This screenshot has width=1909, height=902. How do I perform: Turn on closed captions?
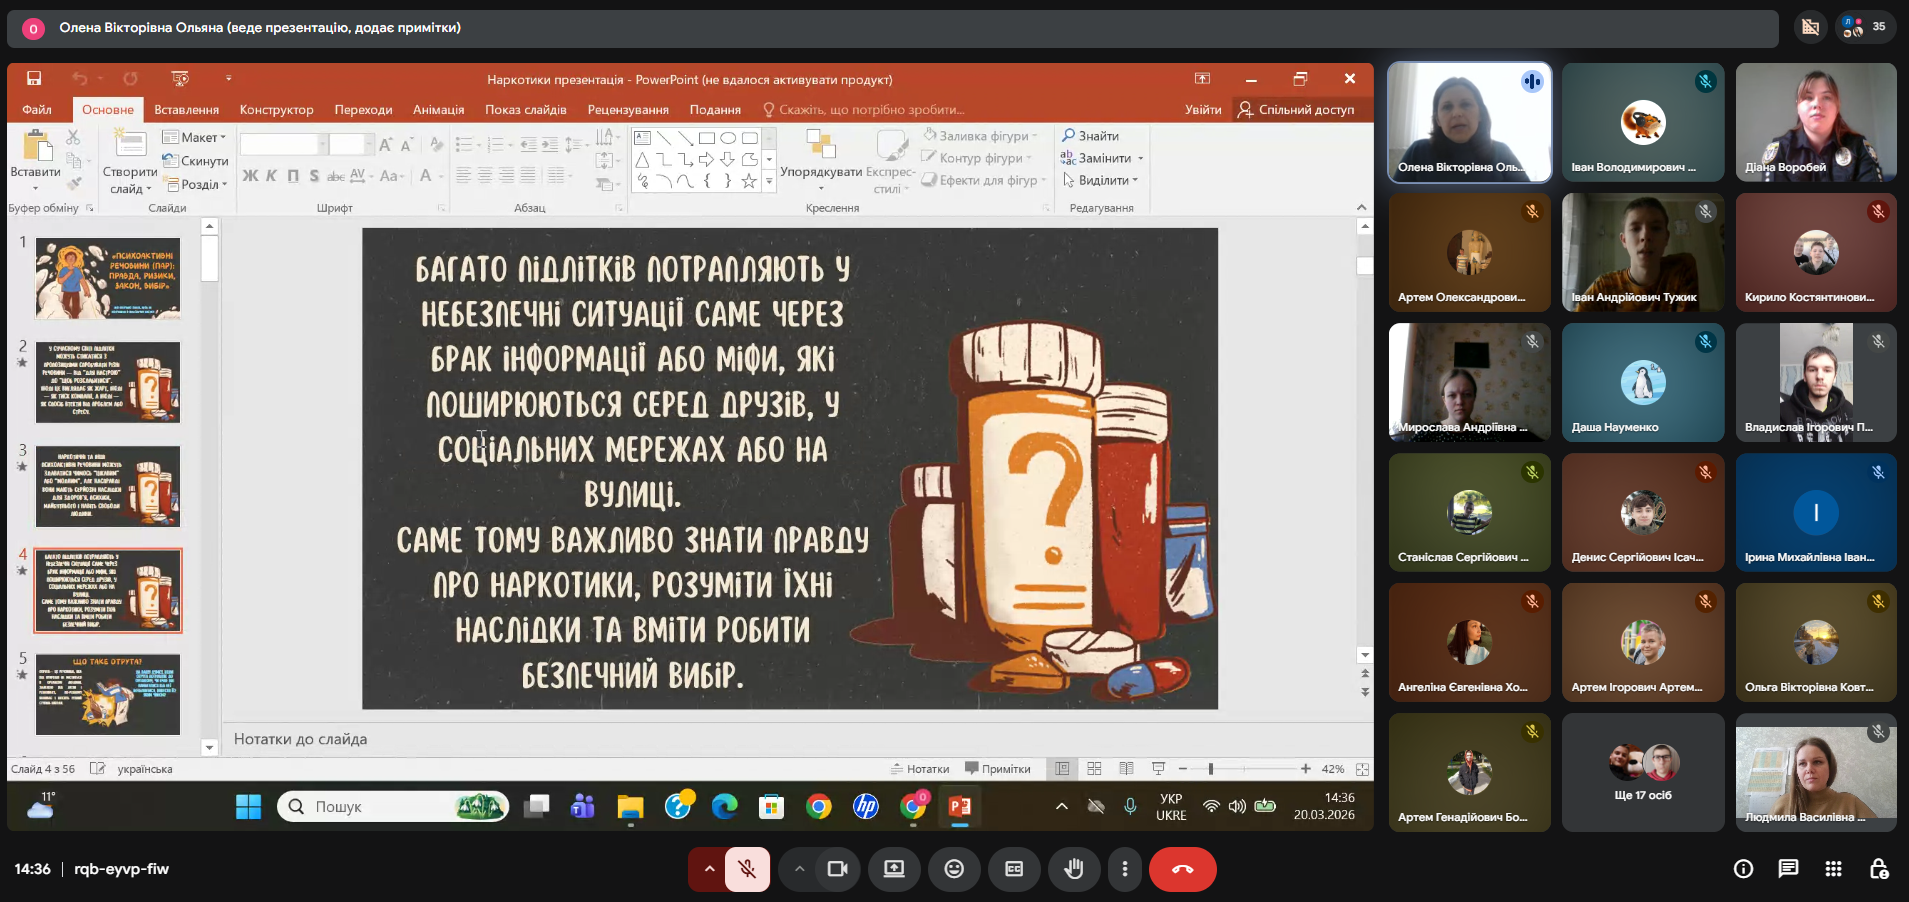pyautogui.click(x=1014, y=869)
